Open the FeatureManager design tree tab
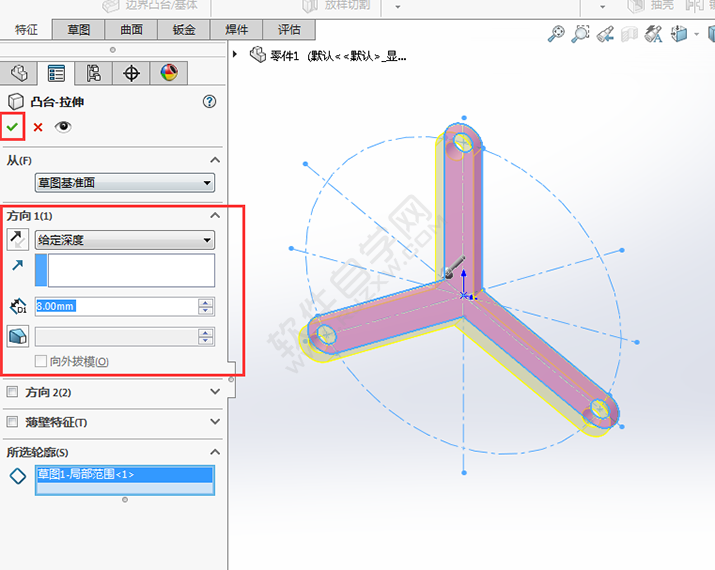This screenshot has height=570, width=715. (x=19, y=73)
